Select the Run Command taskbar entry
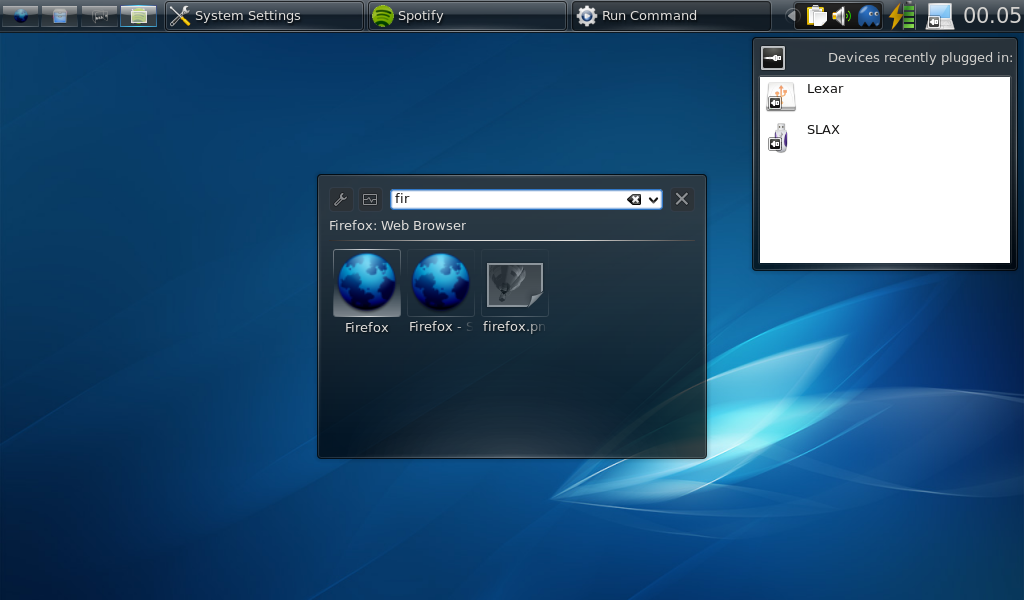Screen dimensions: 1024x600 click(670, 16)
